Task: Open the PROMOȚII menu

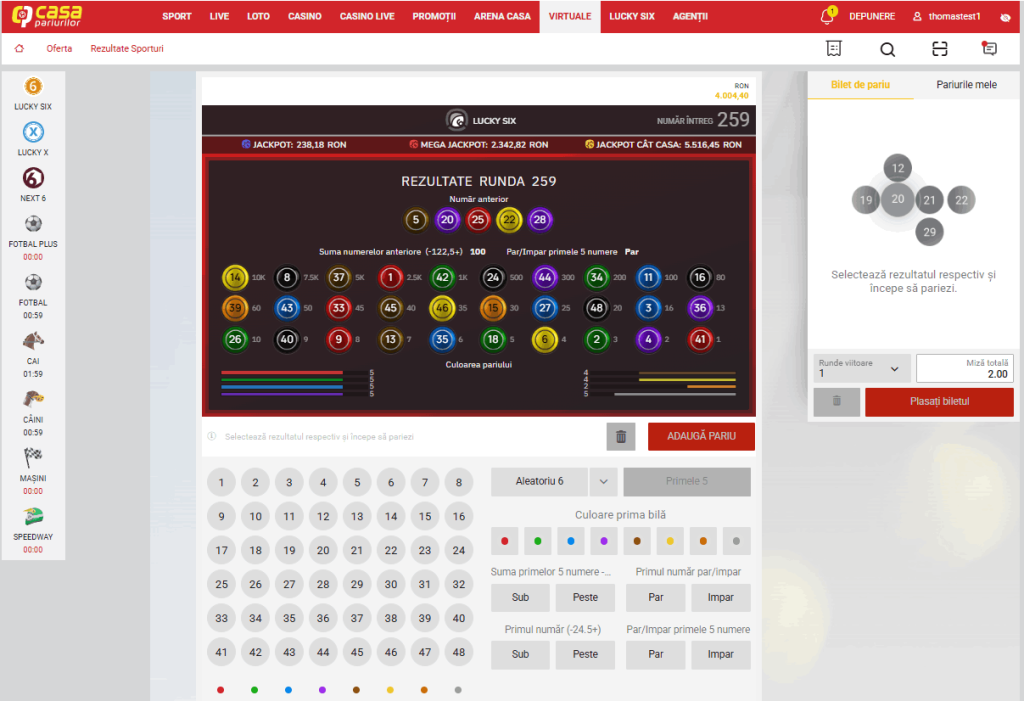Action: pyautogui.click(x=434, y=16)
